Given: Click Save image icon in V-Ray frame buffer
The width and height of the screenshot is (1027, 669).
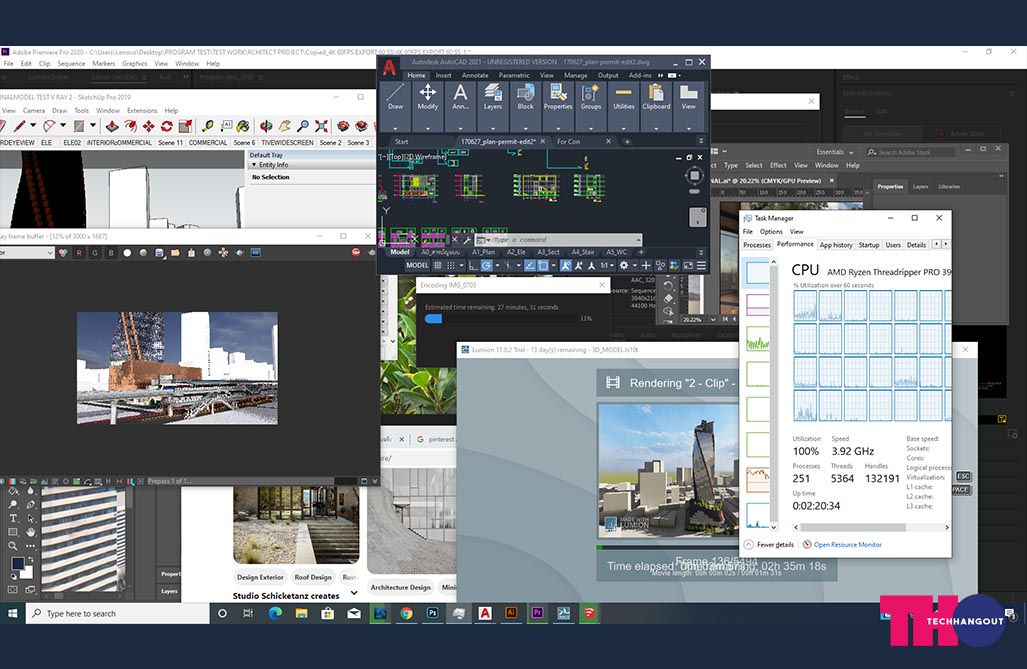Looking at the screenshot, I should coord(159,252).
